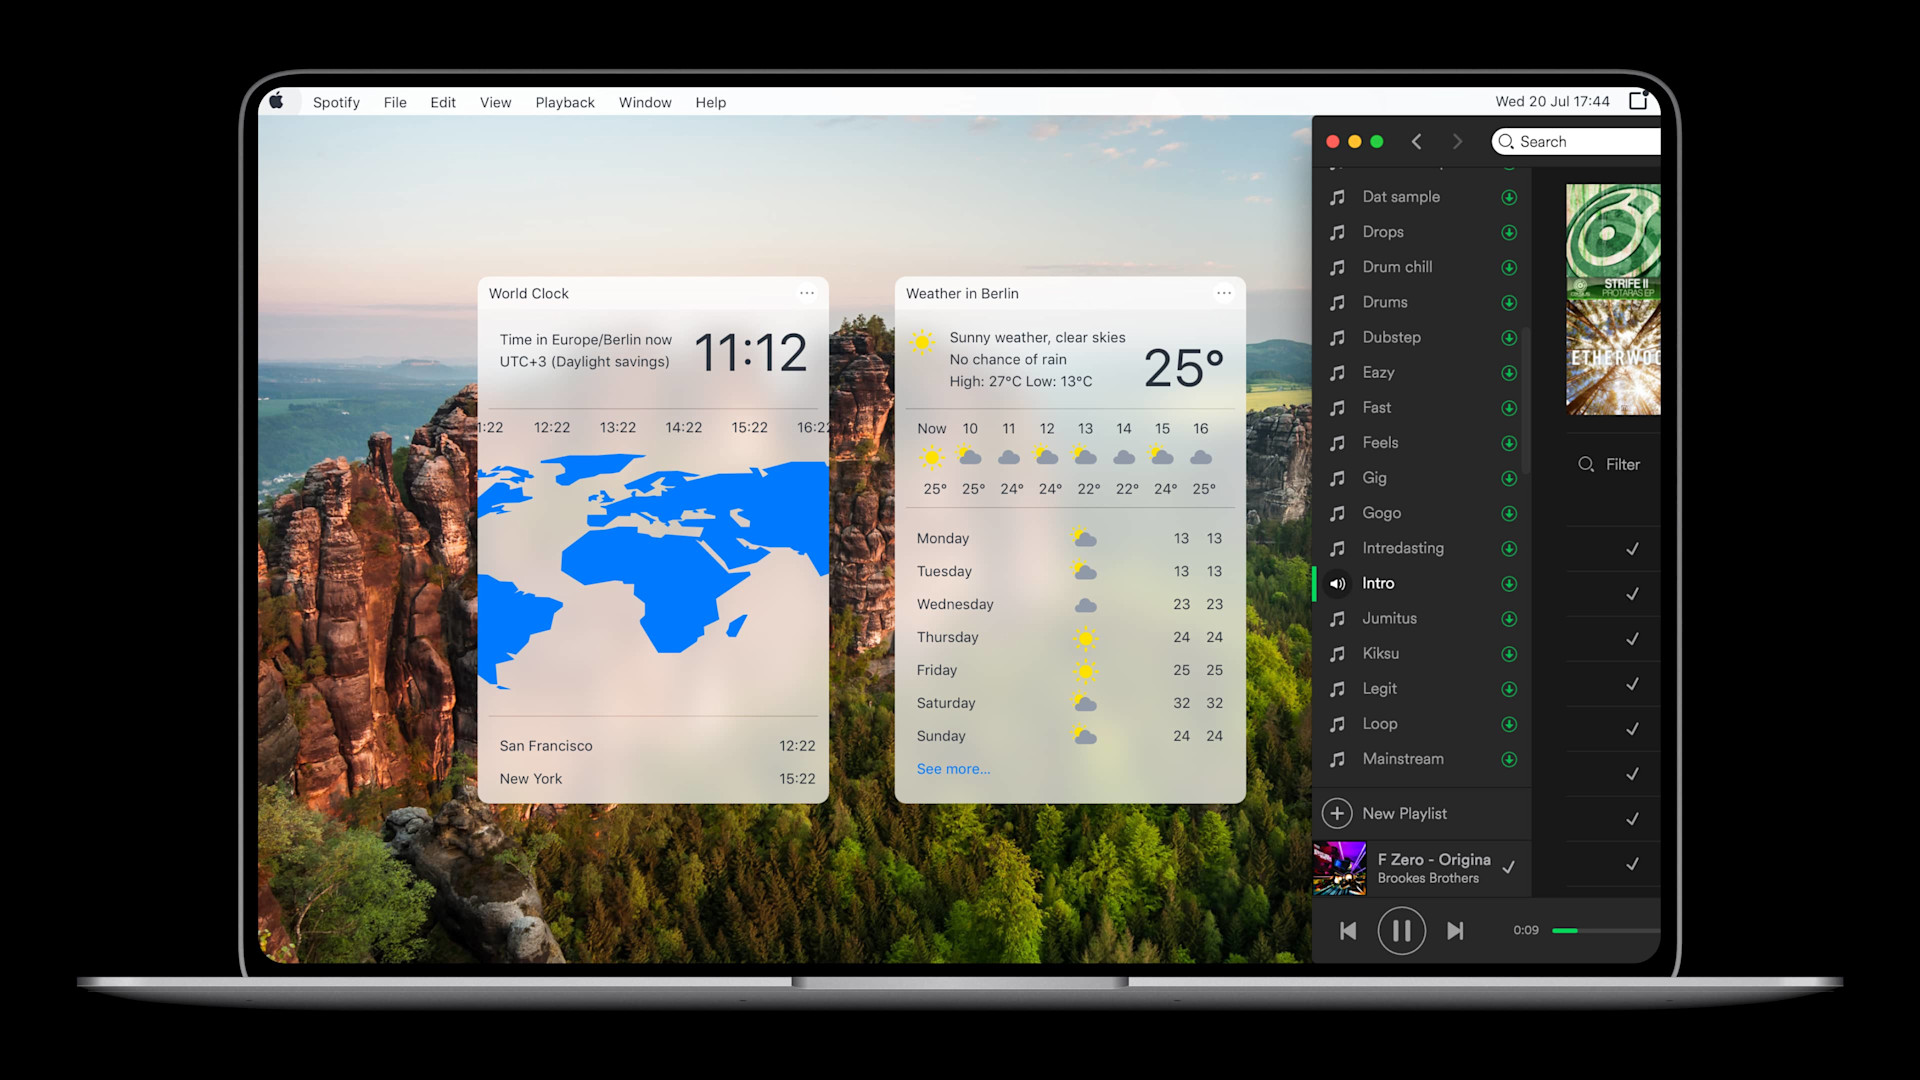Skip to the next track

pos(1455,931)
